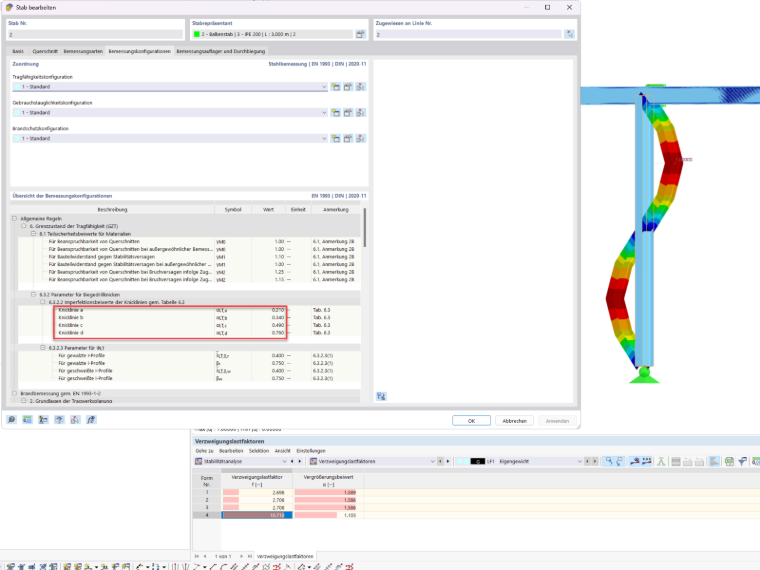
Task: Click the search icon at dialog bottom left
Action: tap(12, 420)
